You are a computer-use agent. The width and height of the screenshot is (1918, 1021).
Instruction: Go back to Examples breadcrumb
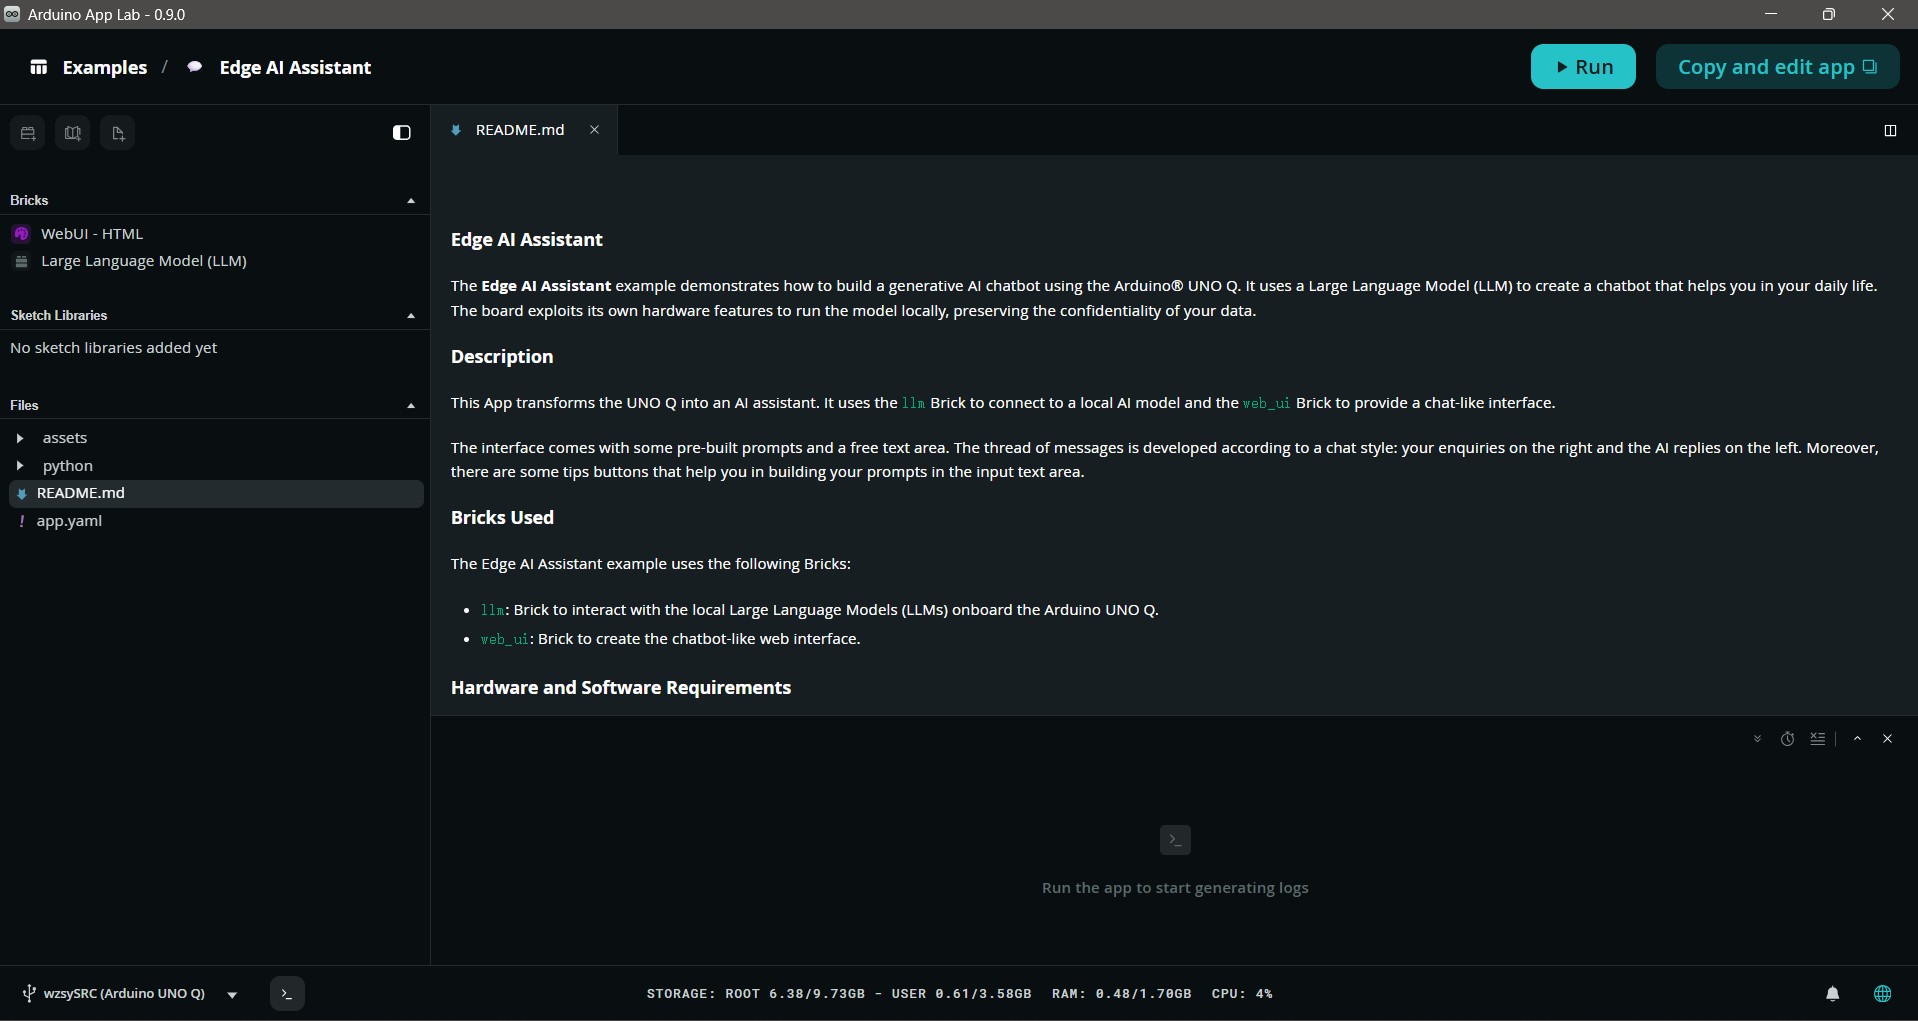click(105, 68)
